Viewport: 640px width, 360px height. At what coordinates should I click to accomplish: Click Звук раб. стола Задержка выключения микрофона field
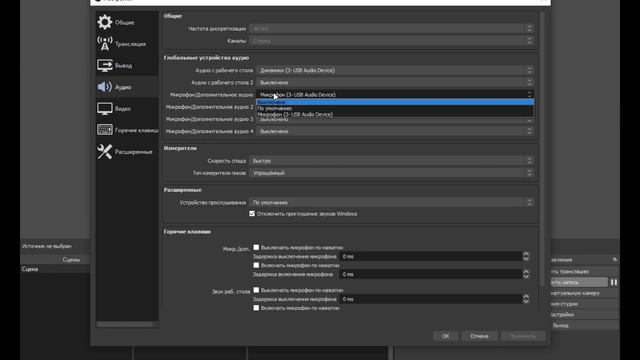431,299
